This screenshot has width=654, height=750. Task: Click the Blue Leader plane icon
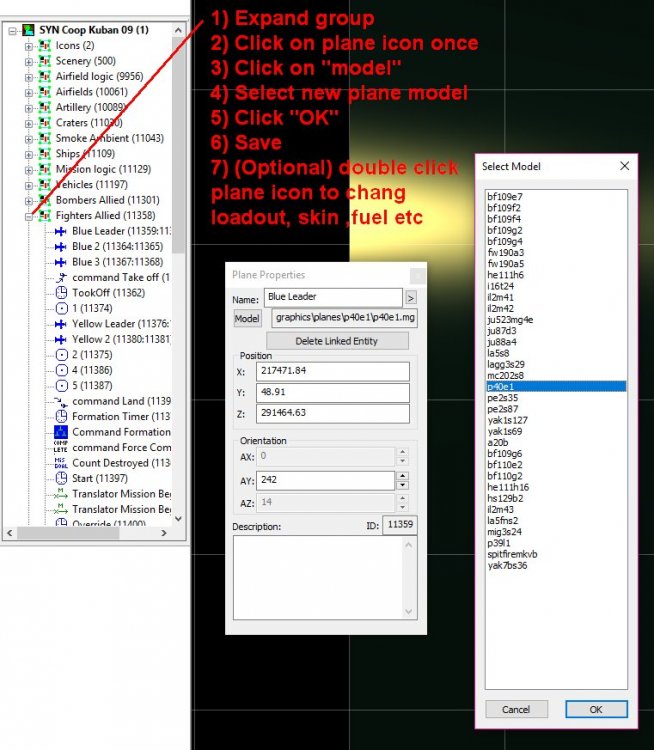point(59,231)
